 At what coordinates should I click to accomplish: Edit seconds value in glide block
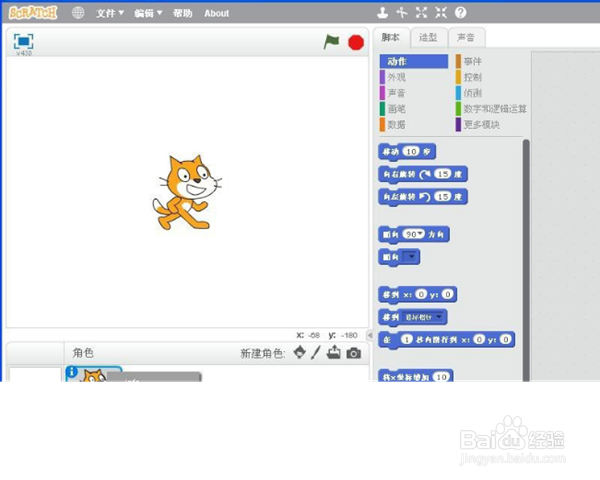pos(407,339)
